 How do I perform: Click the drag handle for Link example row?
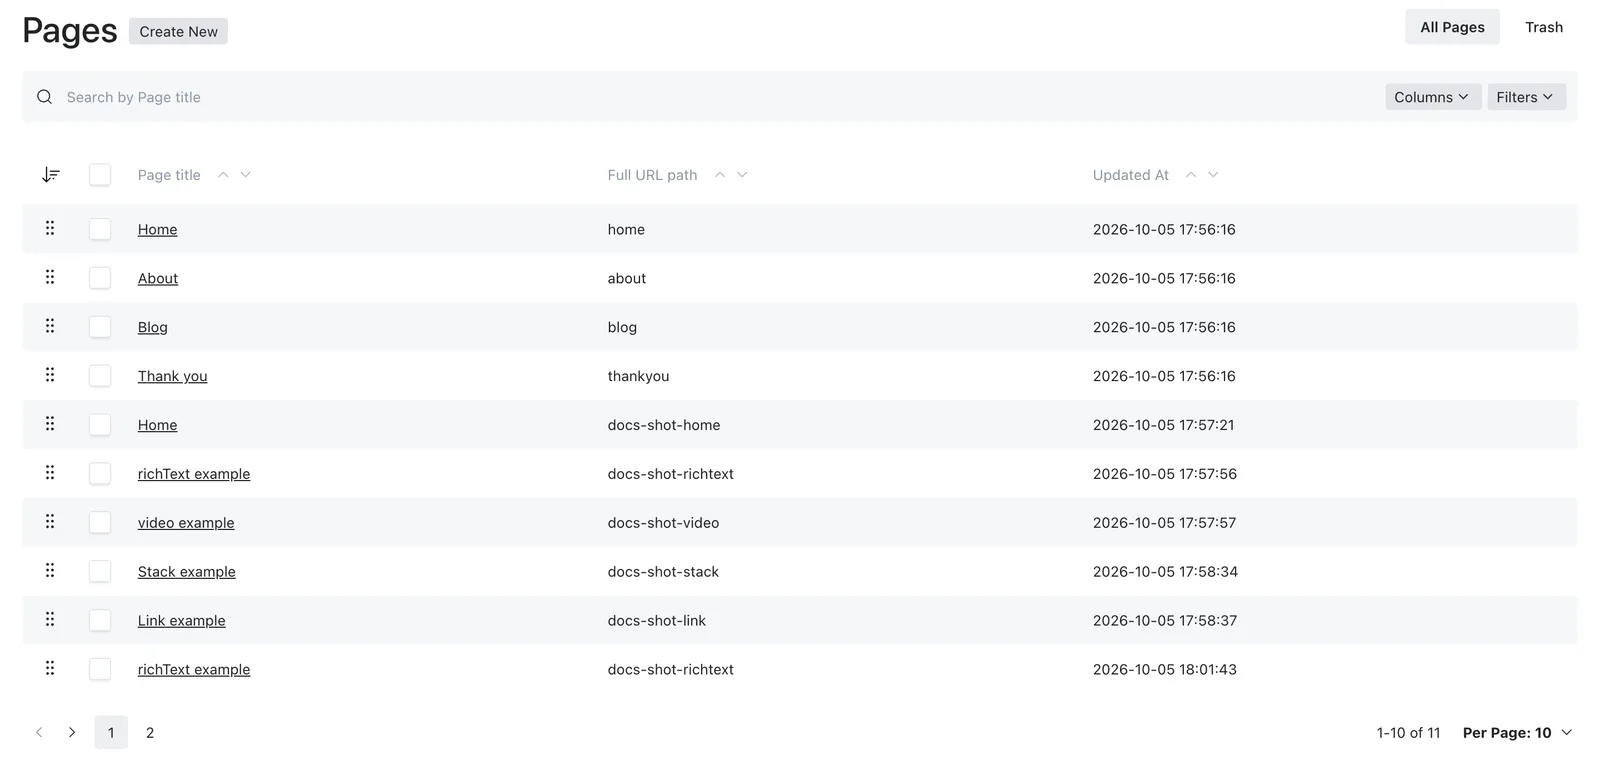click(50, 620)
